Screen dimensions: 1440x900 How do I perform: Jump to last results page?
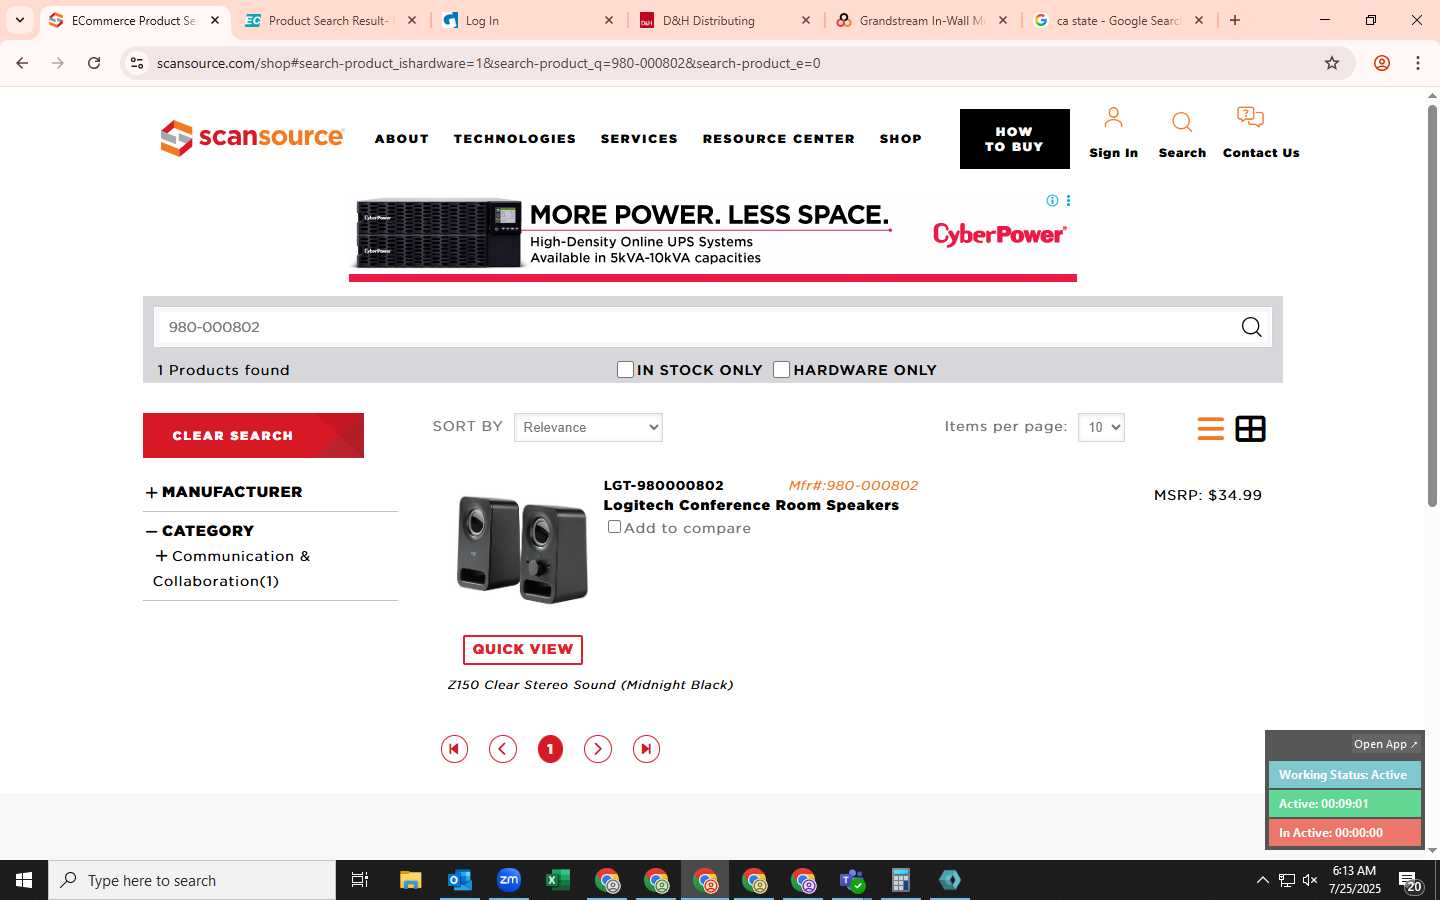pyautogui.click(x=646, y=749)
